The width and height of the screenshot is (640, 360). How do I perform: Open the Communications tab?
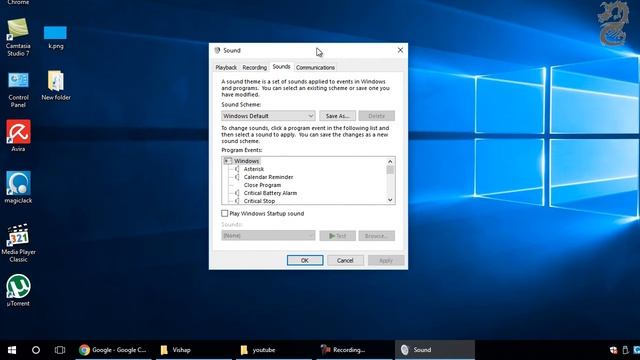coord(315,67)
